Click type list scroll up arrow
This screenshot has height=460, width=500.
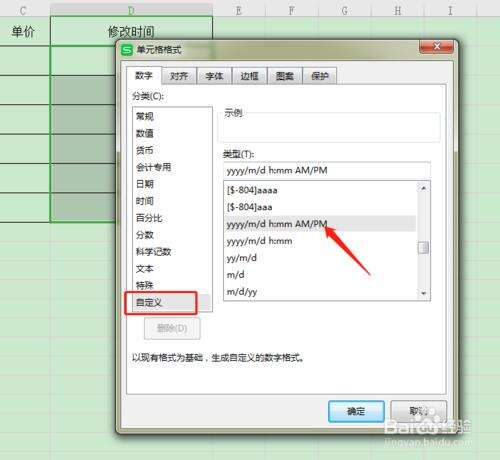pyautogui.click(x=423, y=188)
